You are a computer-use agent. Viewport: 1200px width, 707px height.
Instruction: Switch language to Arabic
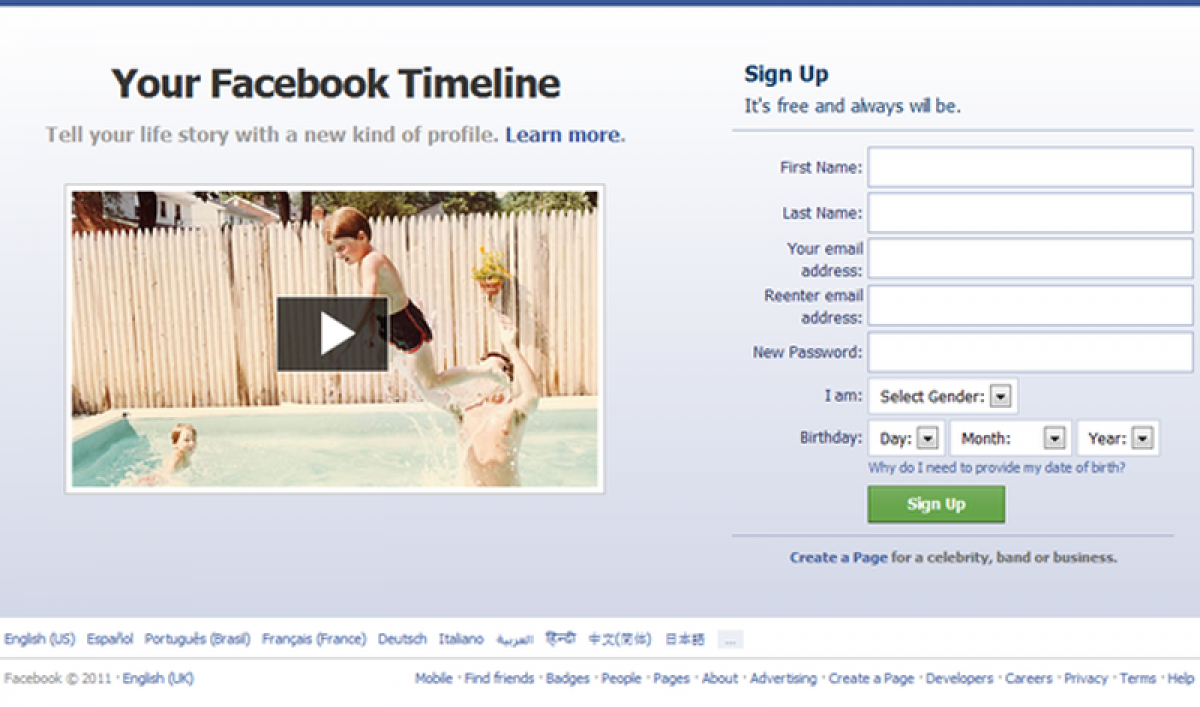click(x=515, y=640)
